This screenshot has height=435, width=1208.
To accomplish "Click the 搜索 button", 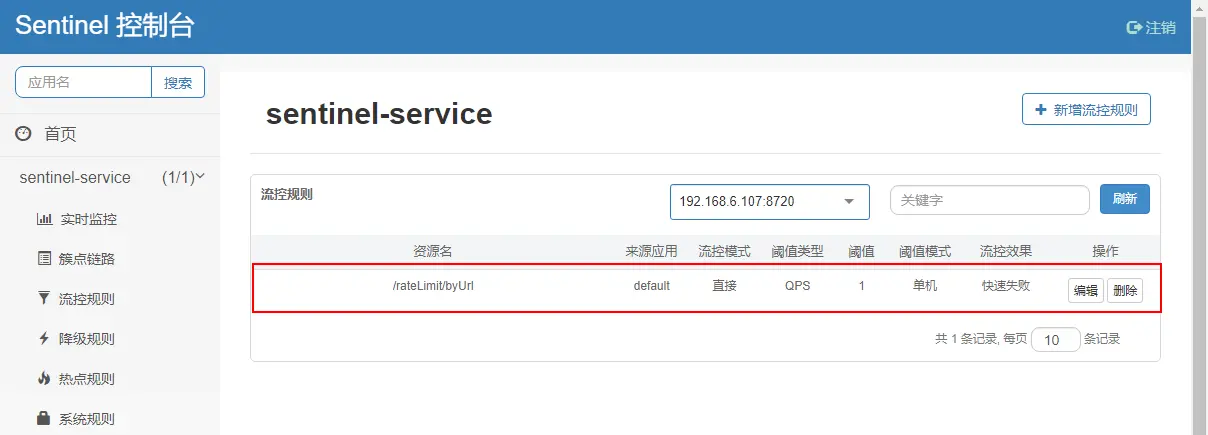I will pos(178,82).
